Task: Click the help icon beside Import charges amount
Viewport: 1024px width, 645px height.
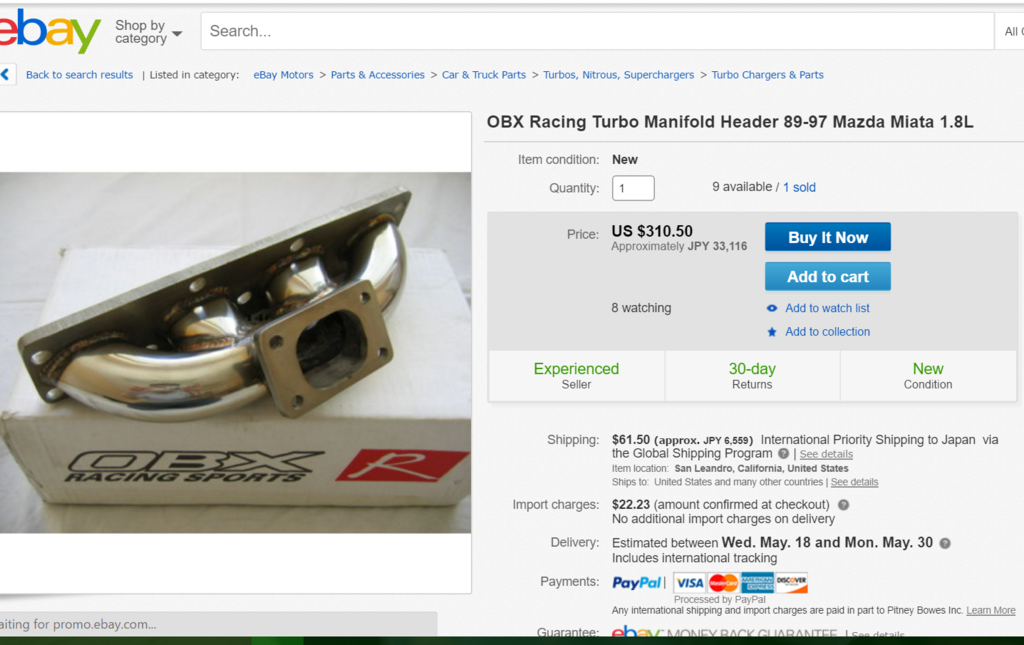Action: (843, 505)
